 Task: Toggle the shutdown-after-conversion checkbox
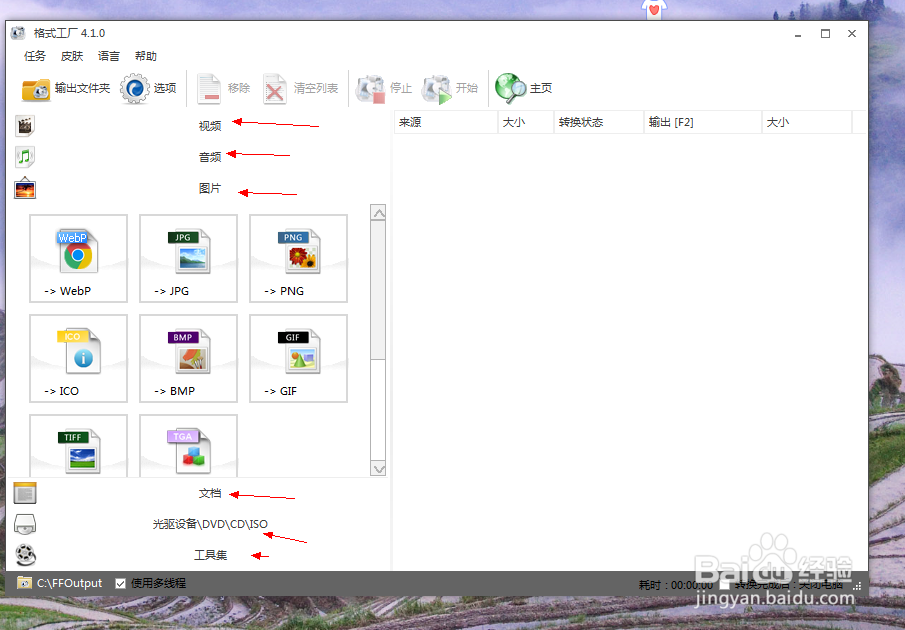(x=725, y=584)
